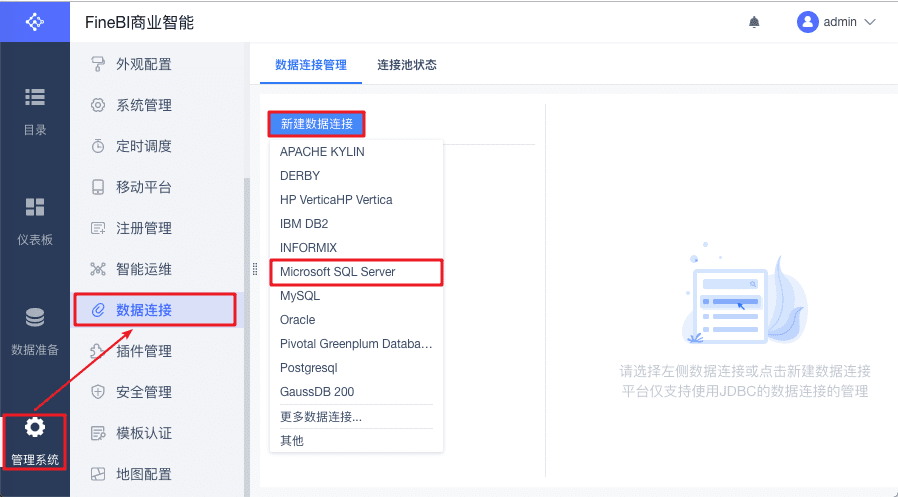Click the admin user avatar
The height and width of the screenshot is (497, 898).
pos(808,22)
